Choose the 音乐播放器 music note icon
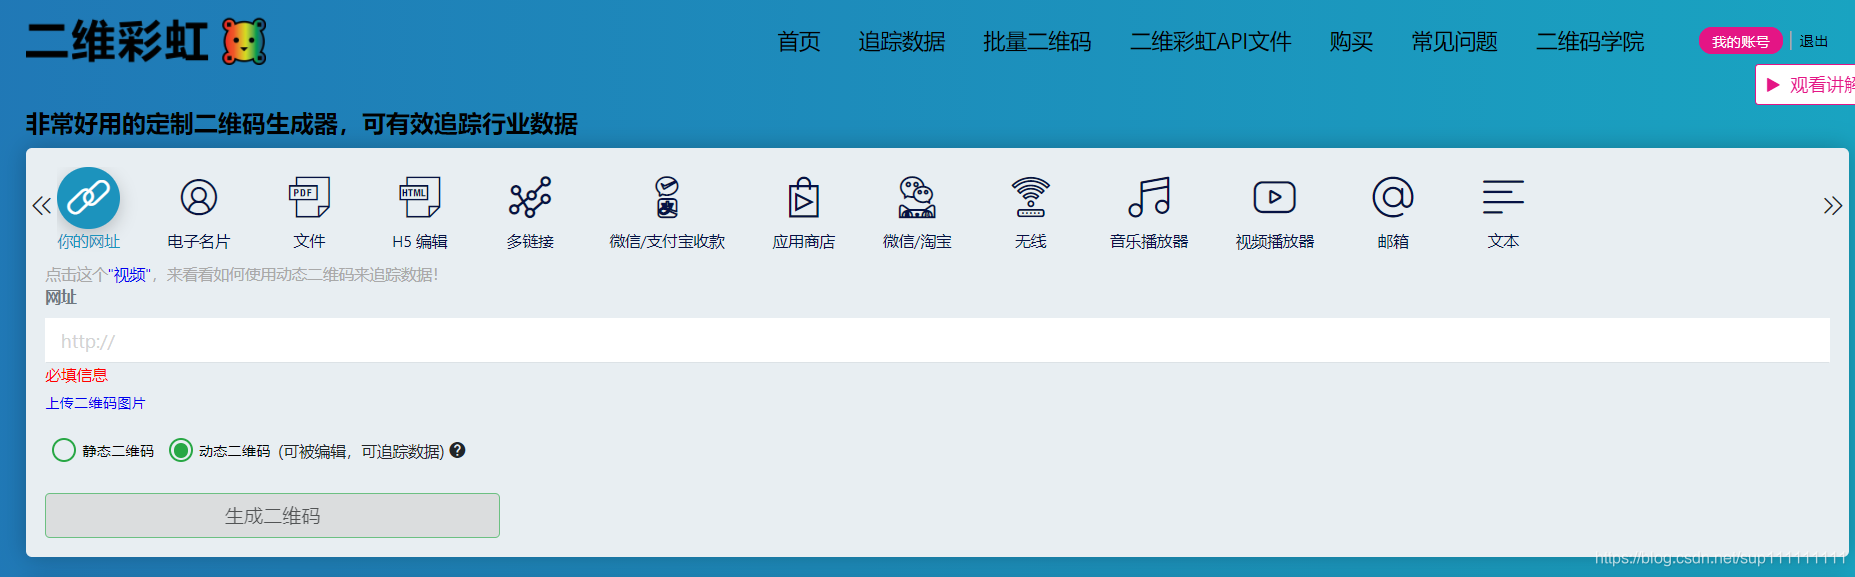1855x577 pixels. (1149, 197)
